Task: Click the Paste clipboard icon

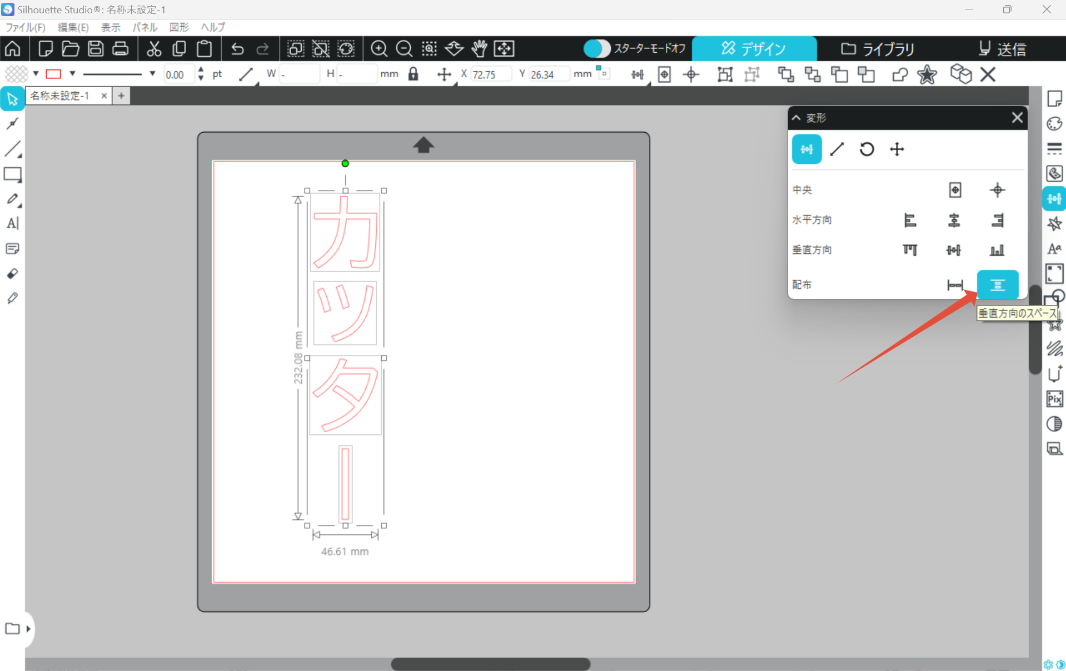Action: (x=204, y=49)
